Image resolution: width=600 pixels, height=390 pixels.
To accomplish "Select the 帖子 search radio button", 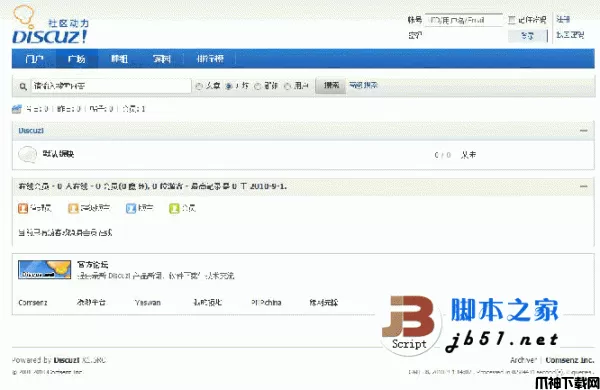I will [x=229, y=86].
